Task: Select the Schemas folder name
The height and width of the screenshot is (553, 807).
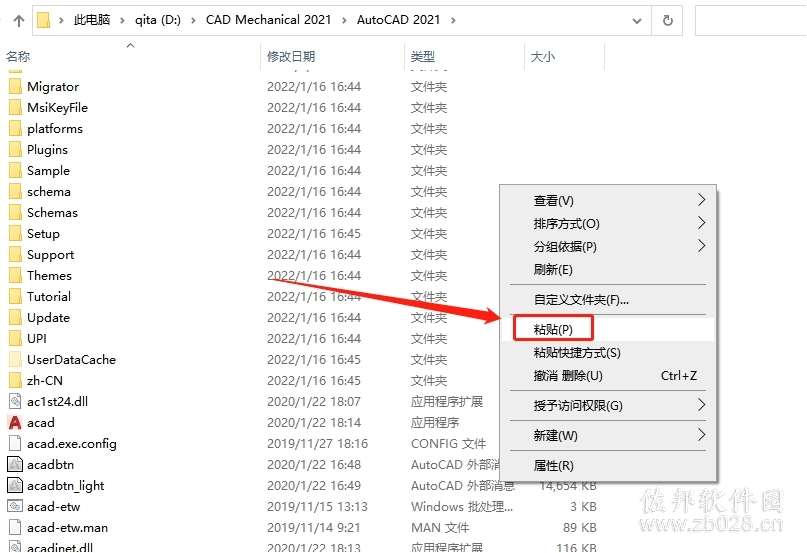Action: [52, 213]
